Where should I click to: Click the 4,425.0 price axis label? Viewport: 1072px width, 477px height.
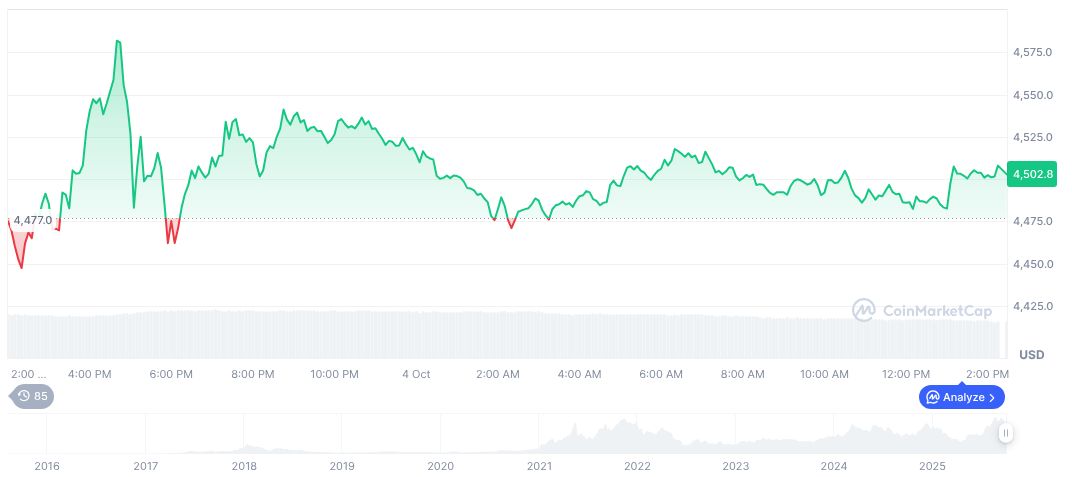1033,306
